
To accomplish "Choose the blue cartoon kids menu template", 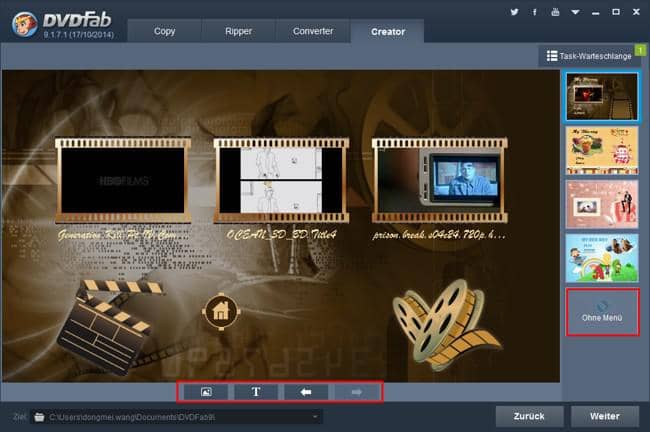I will tap(601, 258).
